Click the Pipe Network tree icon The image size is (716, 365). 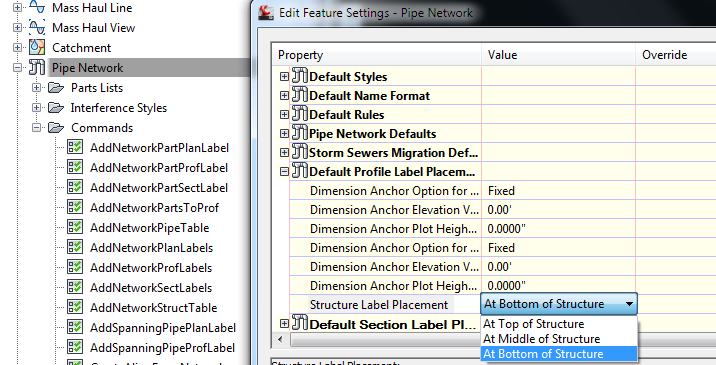[x=37, y=68]
